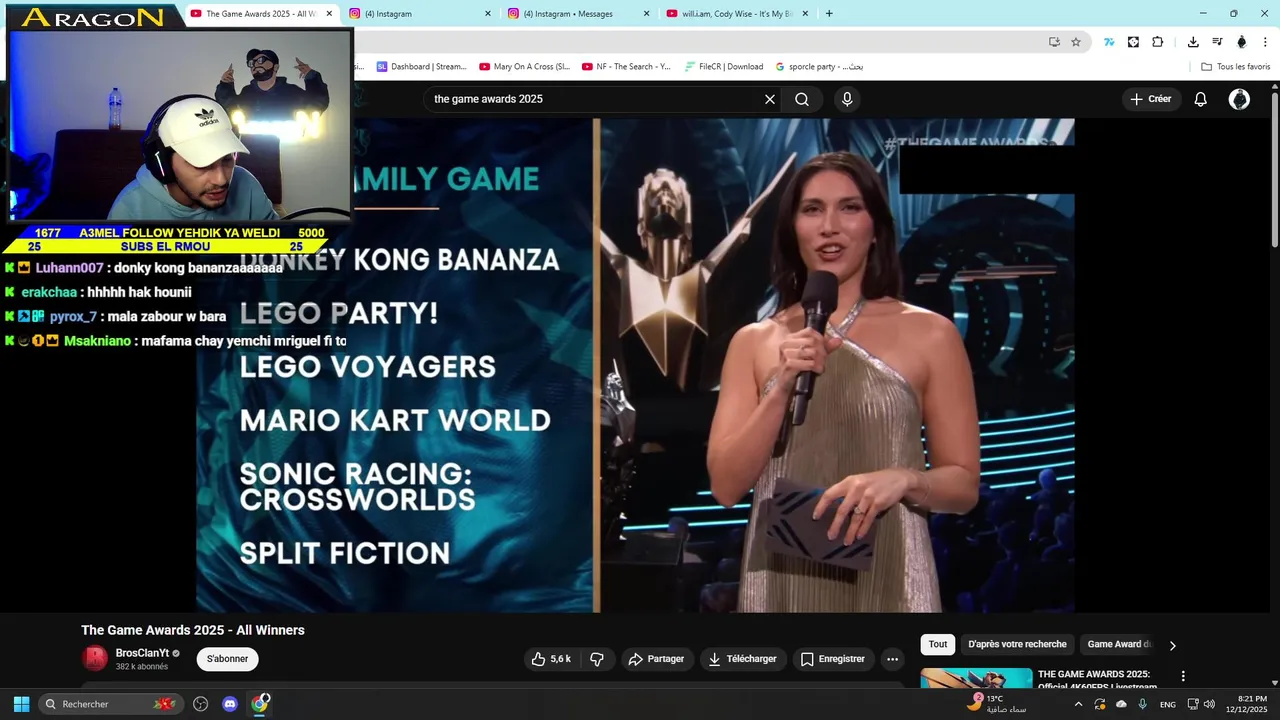Open more actions ellipsis under video
This screenshot has height=720, width=1280.
892,659
